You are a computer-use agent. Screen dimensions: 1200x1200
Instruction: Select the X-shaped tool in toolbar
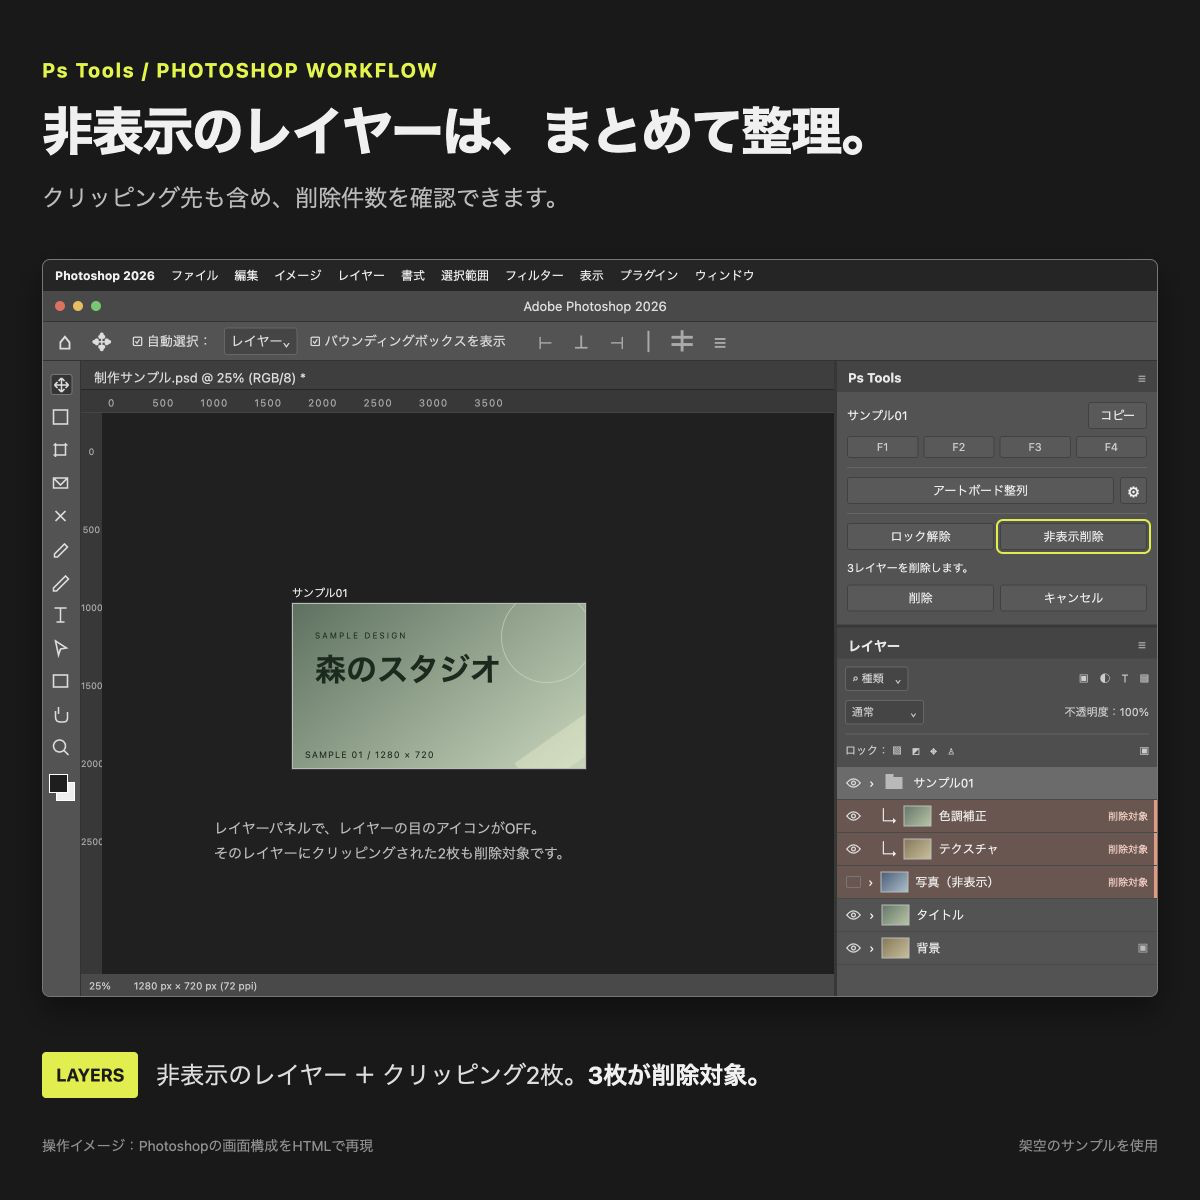[x=61, y=516]
